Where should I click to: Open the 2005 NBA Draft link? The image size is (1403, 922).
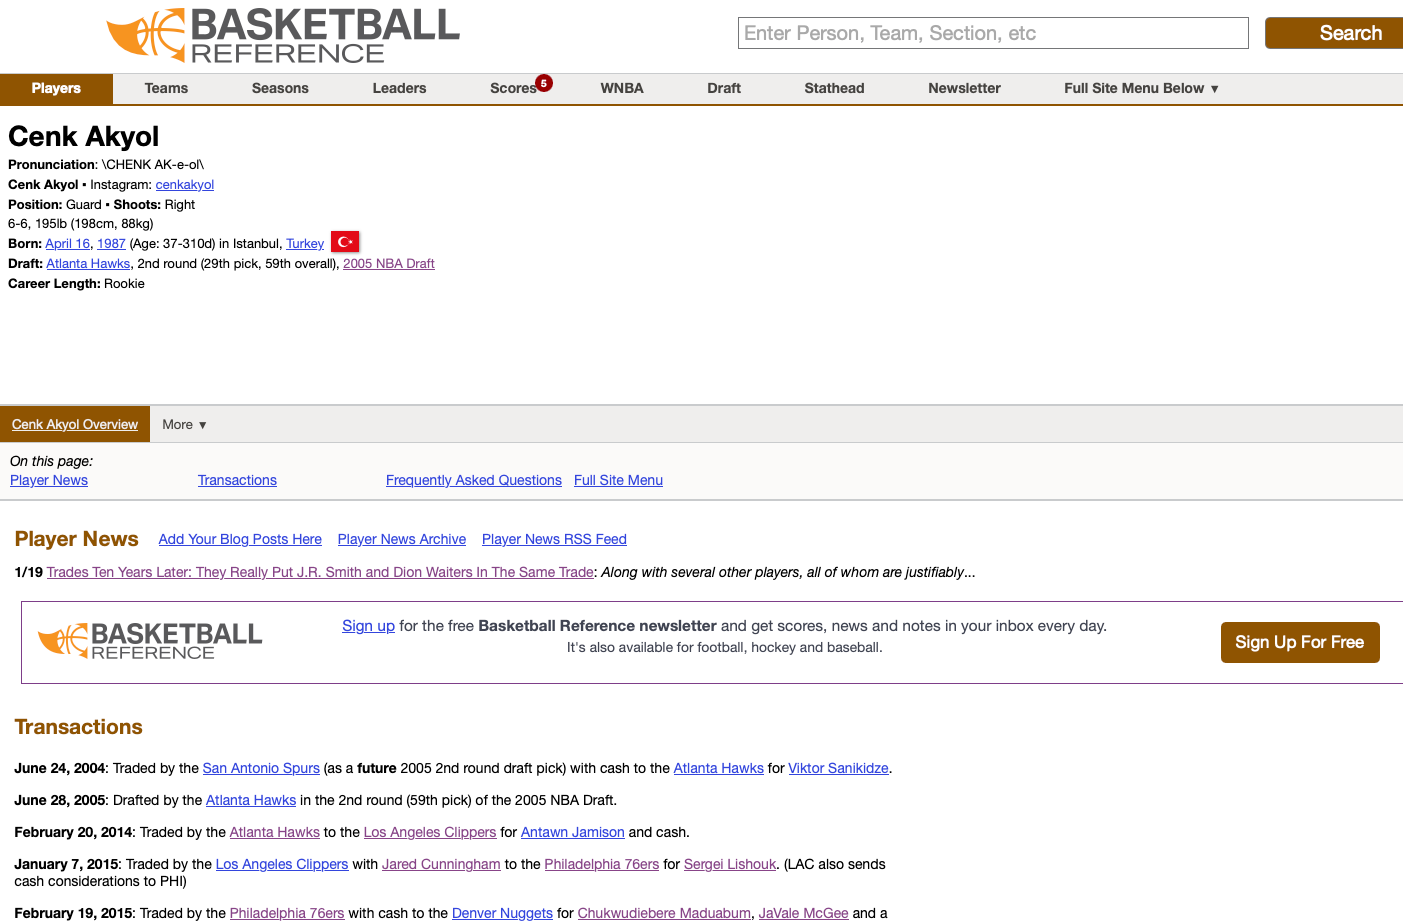coord(389,264)
